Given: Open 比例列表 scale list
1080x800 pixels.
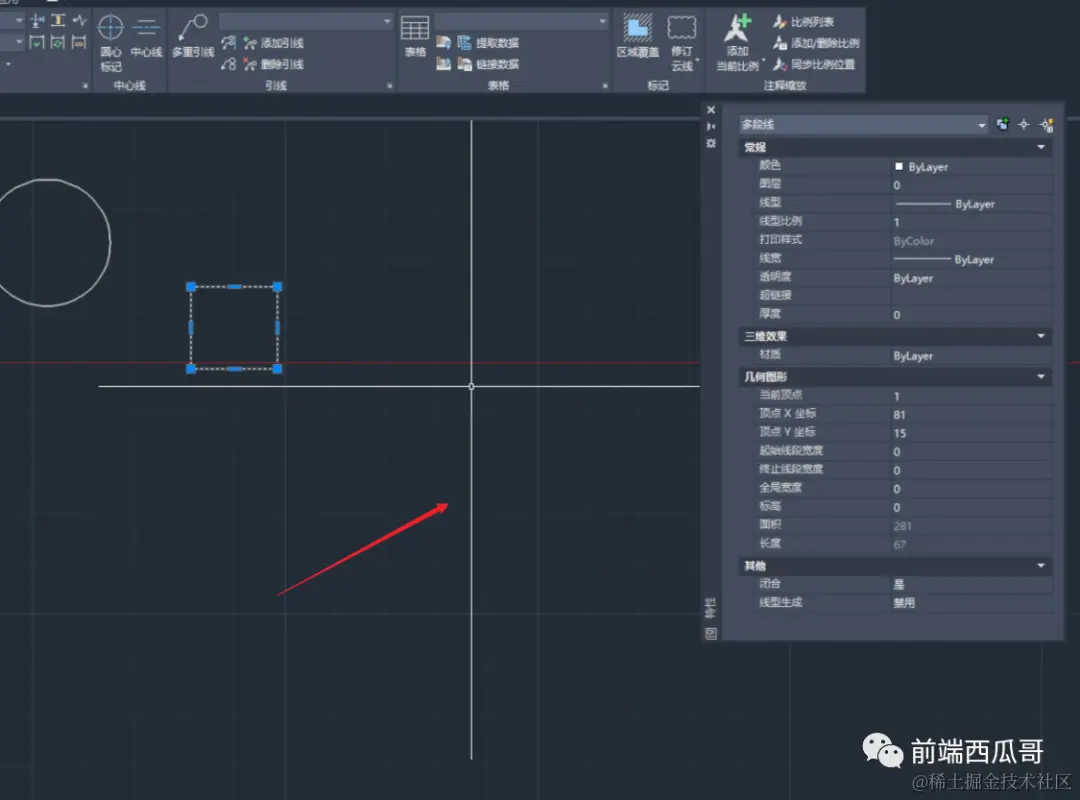Looking at the screenshot, I should (x=803, y=22).
